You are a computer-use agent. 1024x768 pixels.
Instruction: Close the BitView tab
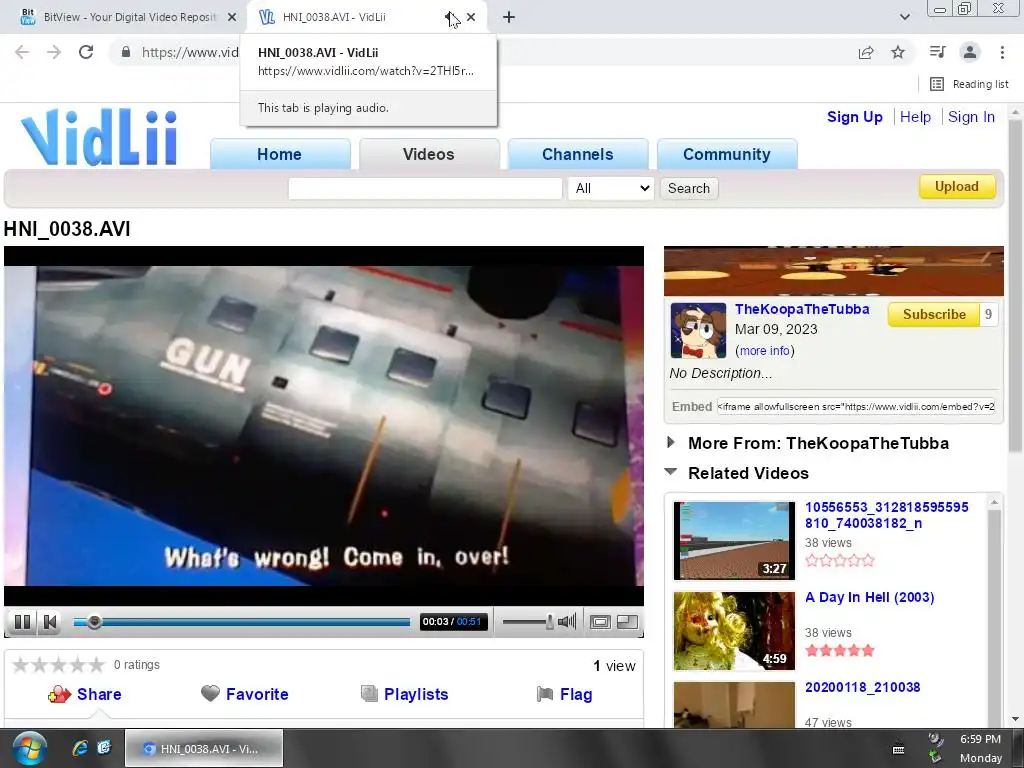click(x=232, y=17)
